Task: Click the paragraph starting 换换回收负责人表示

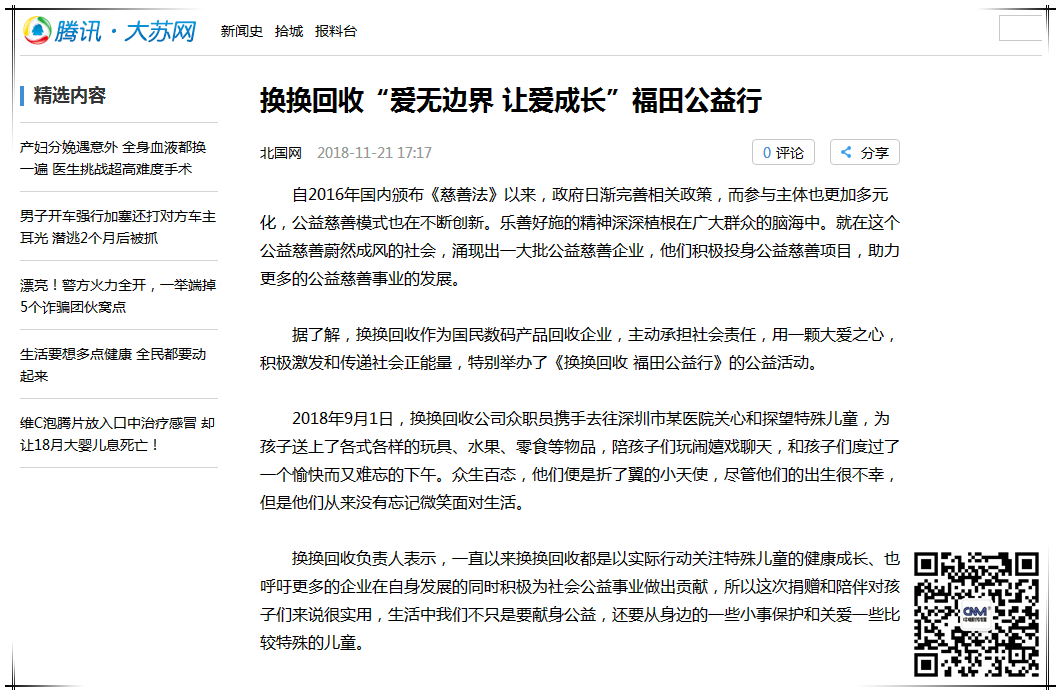Action: pos(580,600)
